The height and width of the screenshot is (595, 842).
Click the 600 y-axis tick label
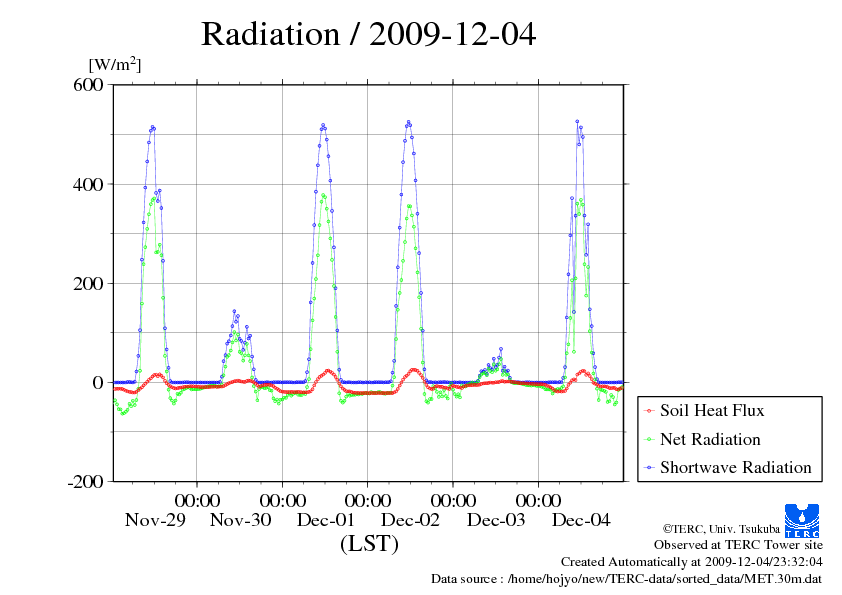[x=89, y=85]
